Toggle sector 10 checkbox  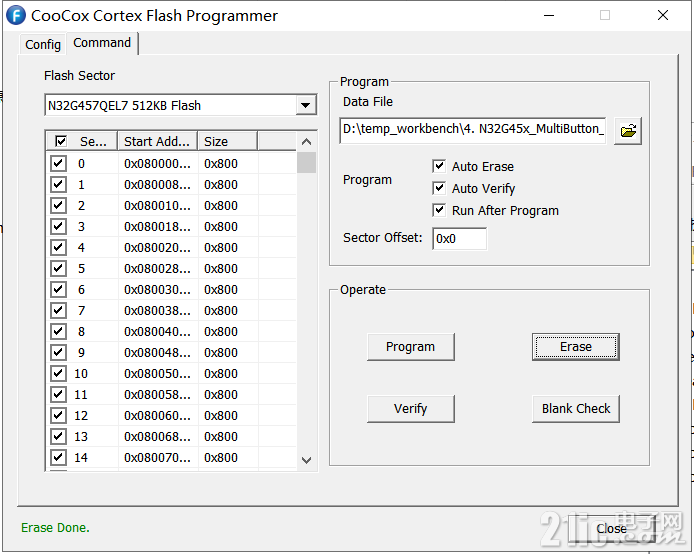pyautogui.click(x=58, y=373)
